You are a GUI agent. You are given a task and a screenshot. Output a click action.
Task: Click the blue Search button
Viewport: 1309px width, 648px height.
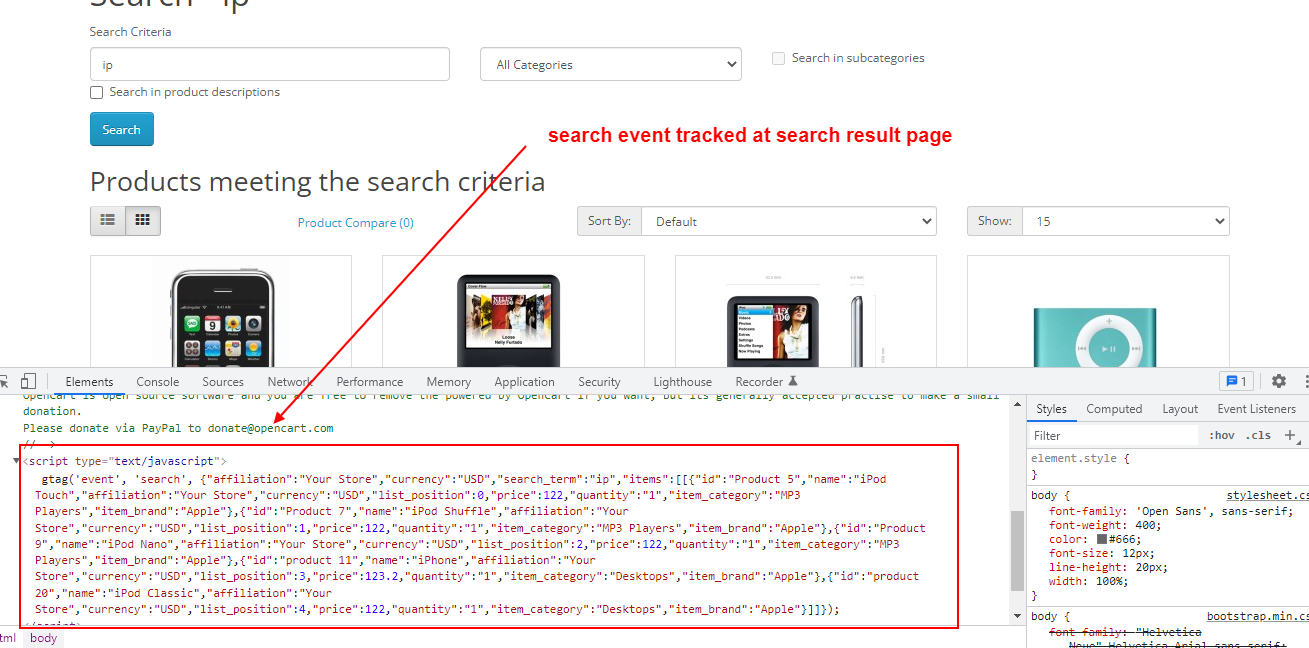pyautogui.click(x=121, y=129)
